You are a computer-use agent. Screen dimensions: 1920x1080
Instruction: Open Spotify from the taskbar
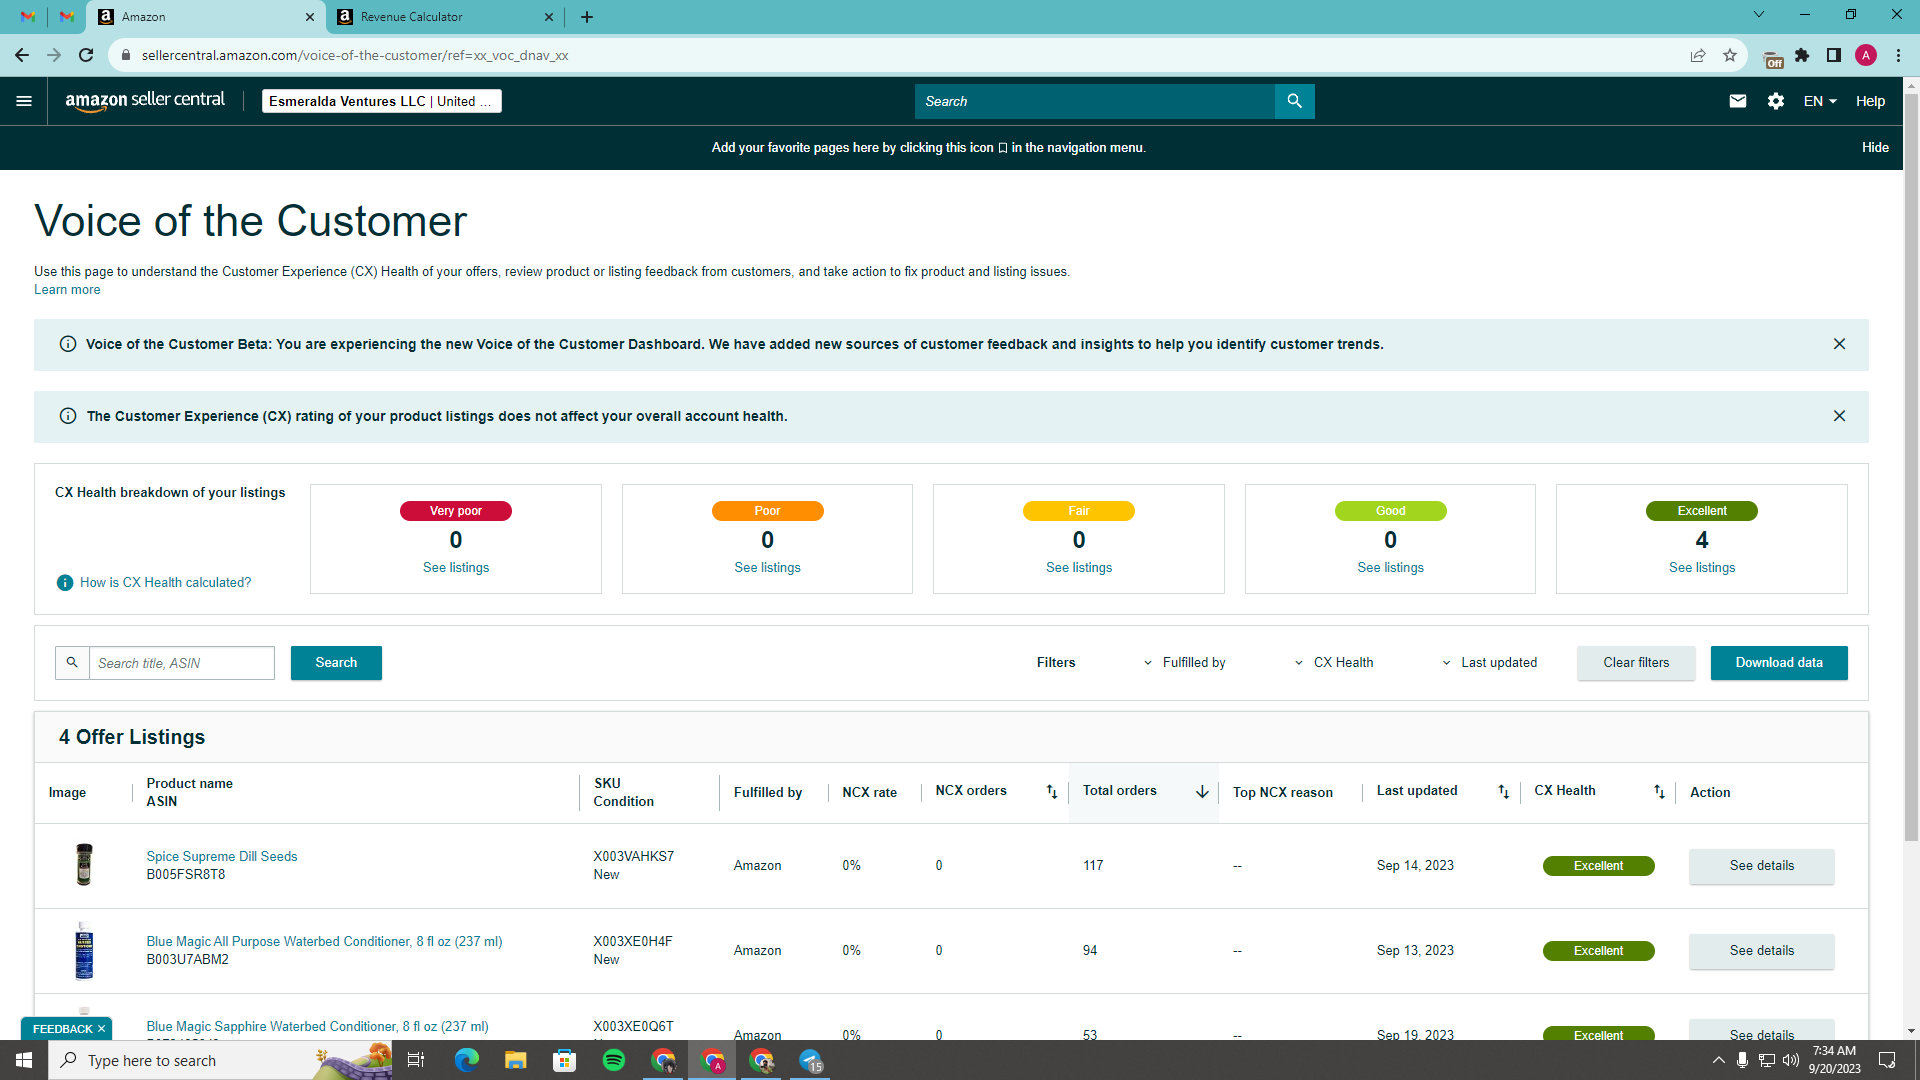pyautogui.click(x=614, y=1060)
